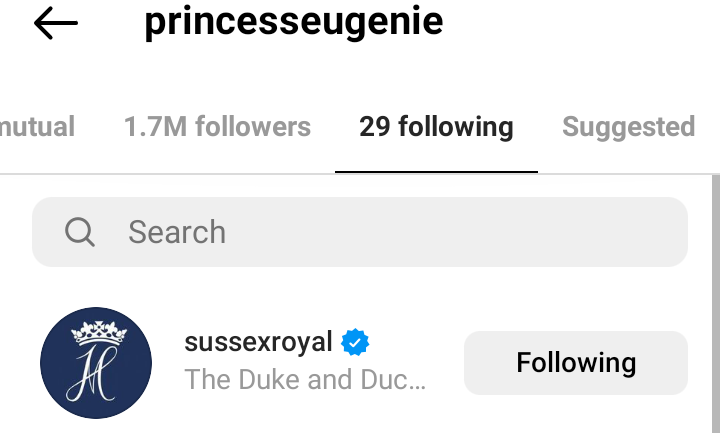The image size is (720, 433).
Task: Click the magnifying glass search icon
Action: 79,232
